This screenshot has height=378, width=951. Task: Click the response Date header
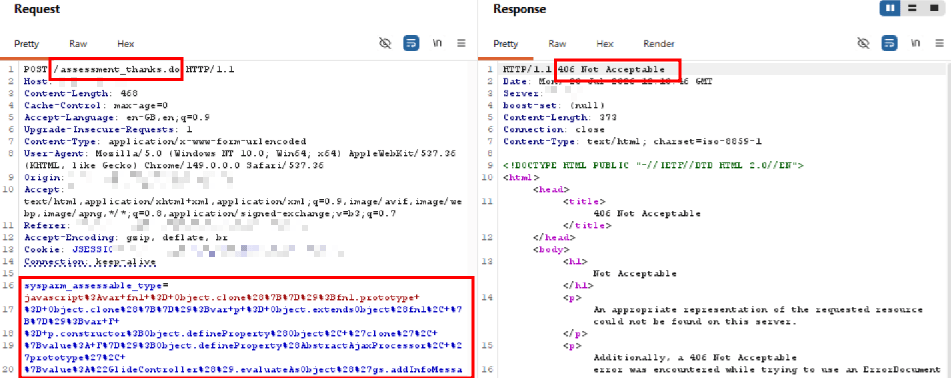(608, 81)
